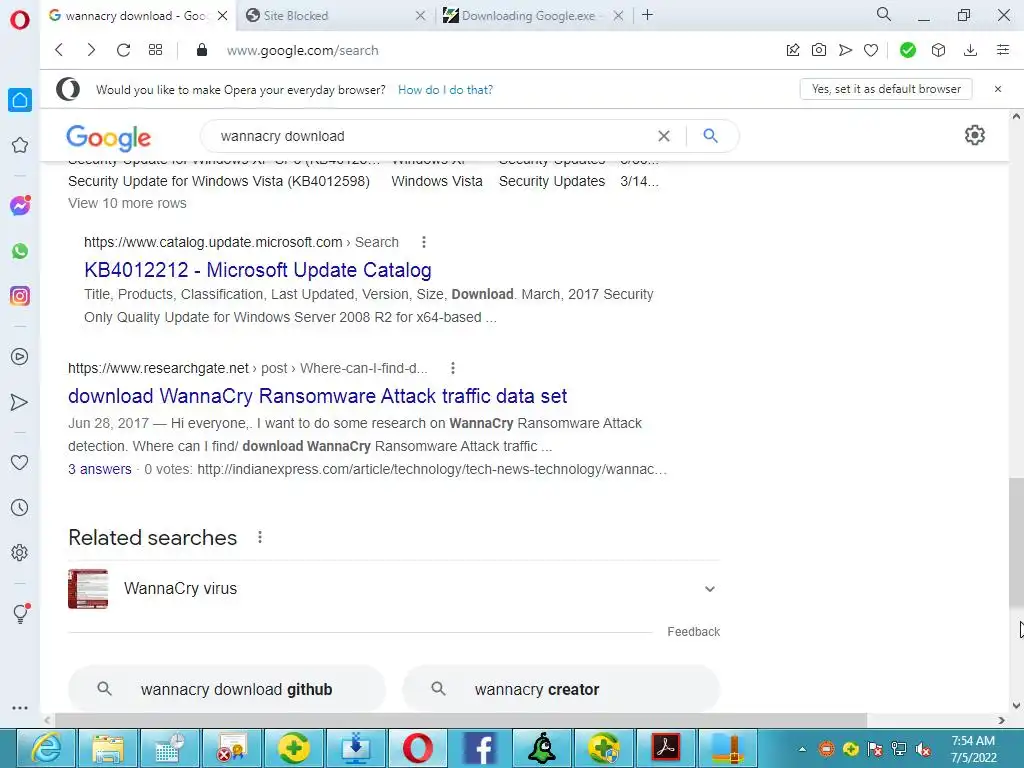Submit search with blue magnifier button
This screenshot has height=768, width=1024.
711,136
